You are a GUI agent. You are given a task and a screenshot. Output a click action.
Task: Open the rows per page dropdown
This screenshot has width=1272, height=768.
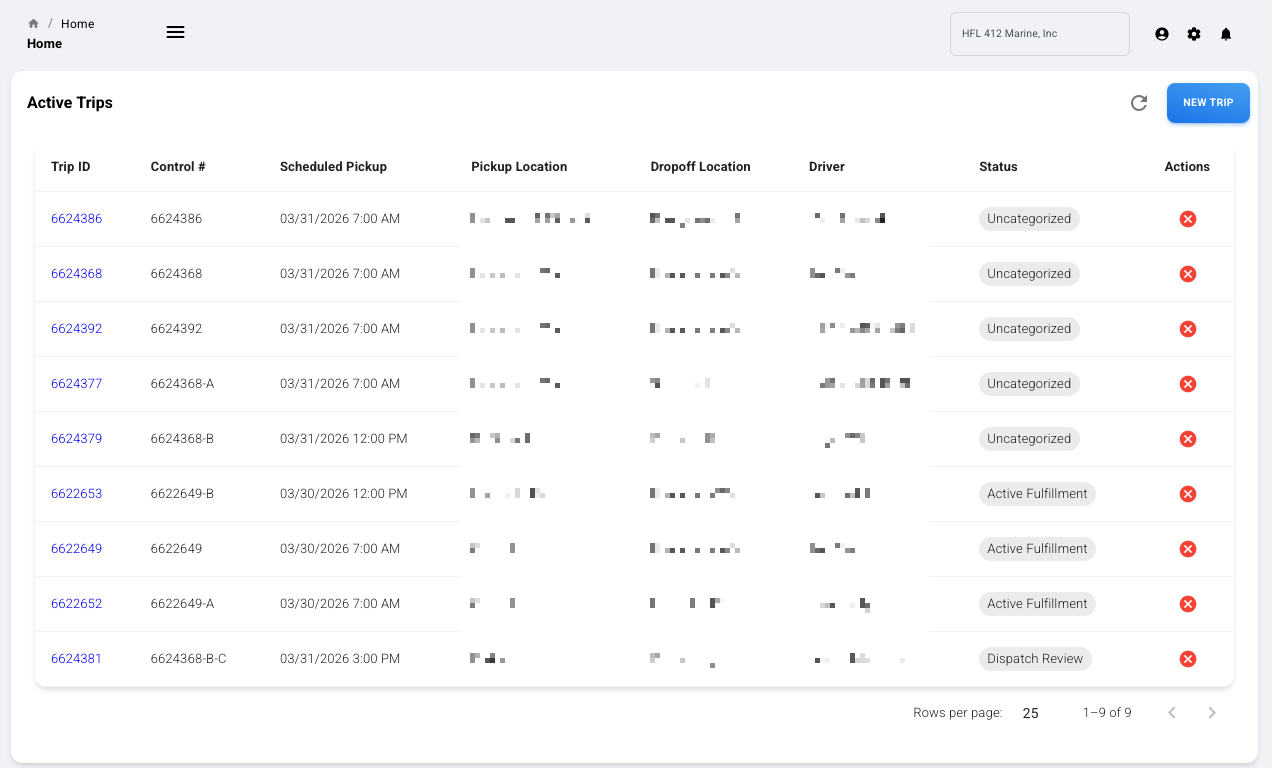point(1030,712)
